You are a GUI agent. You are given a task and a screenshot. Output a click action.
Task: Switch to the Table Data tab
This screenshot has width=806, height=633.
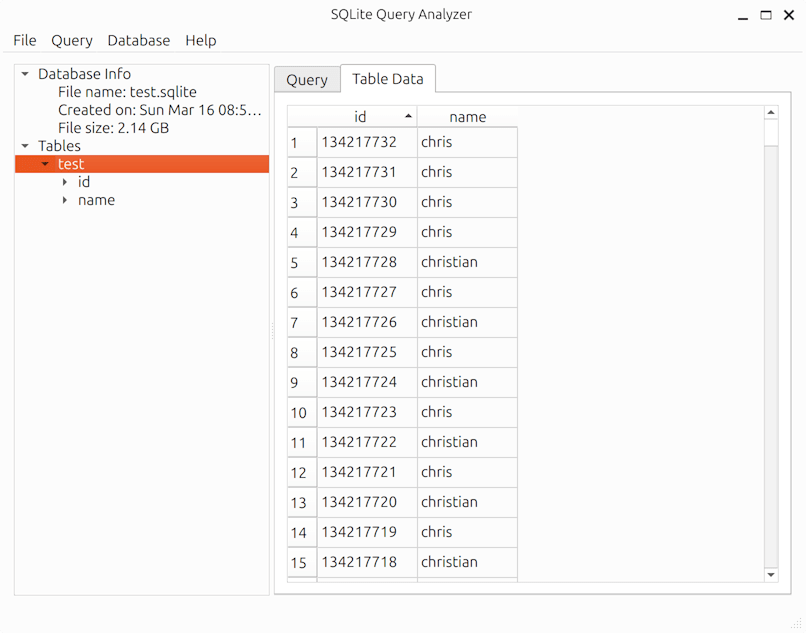(388, 78)
